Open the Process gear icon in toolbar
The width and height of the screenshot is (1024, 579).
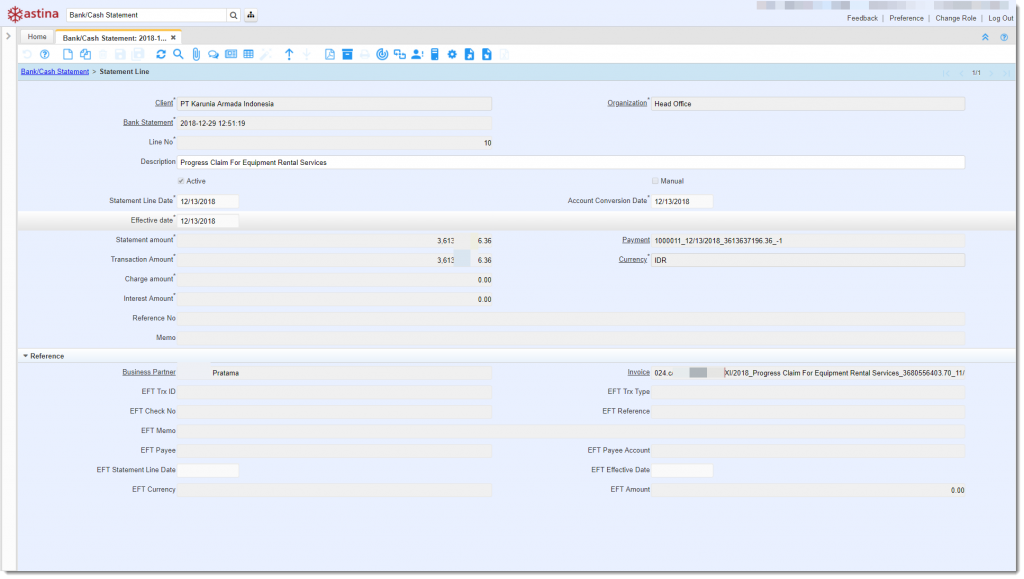click(452, 54)
